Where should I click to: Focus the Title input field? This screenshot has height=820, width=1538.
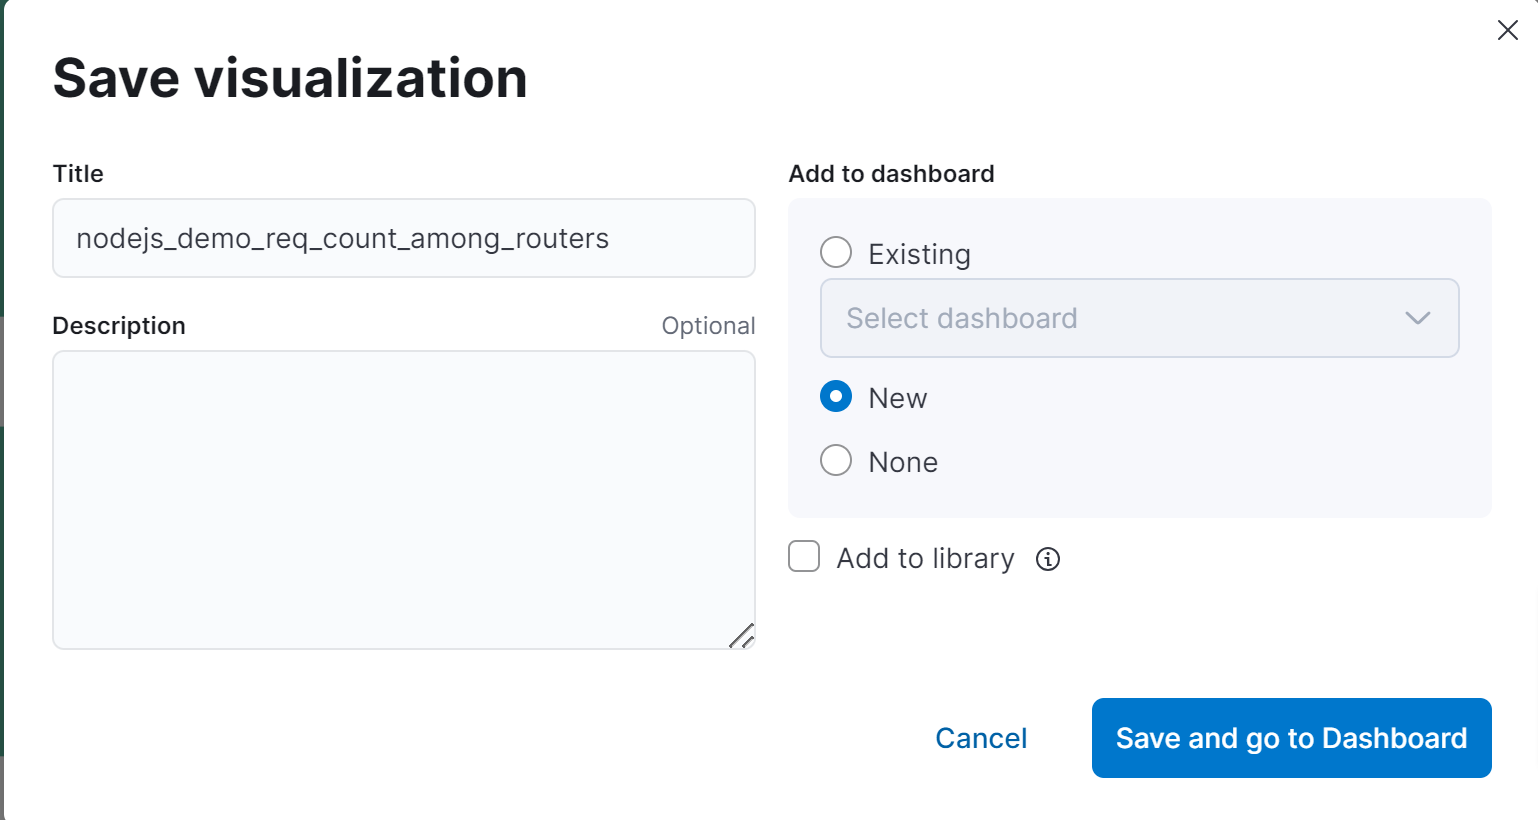click(x=403, y=238)
